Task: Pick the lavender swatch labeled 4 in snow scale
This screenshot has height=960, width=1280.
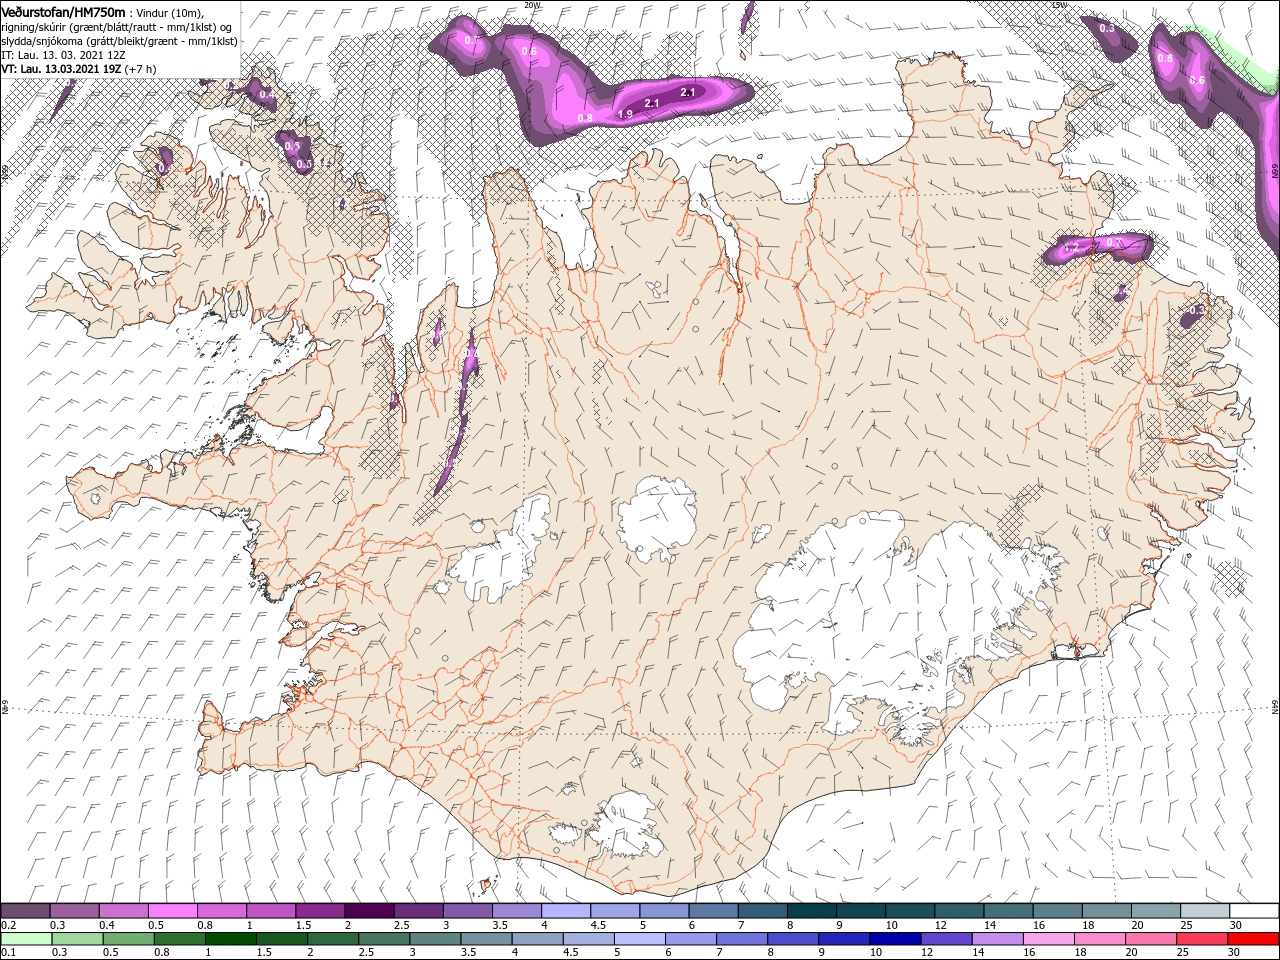Action: pos(565,911)
